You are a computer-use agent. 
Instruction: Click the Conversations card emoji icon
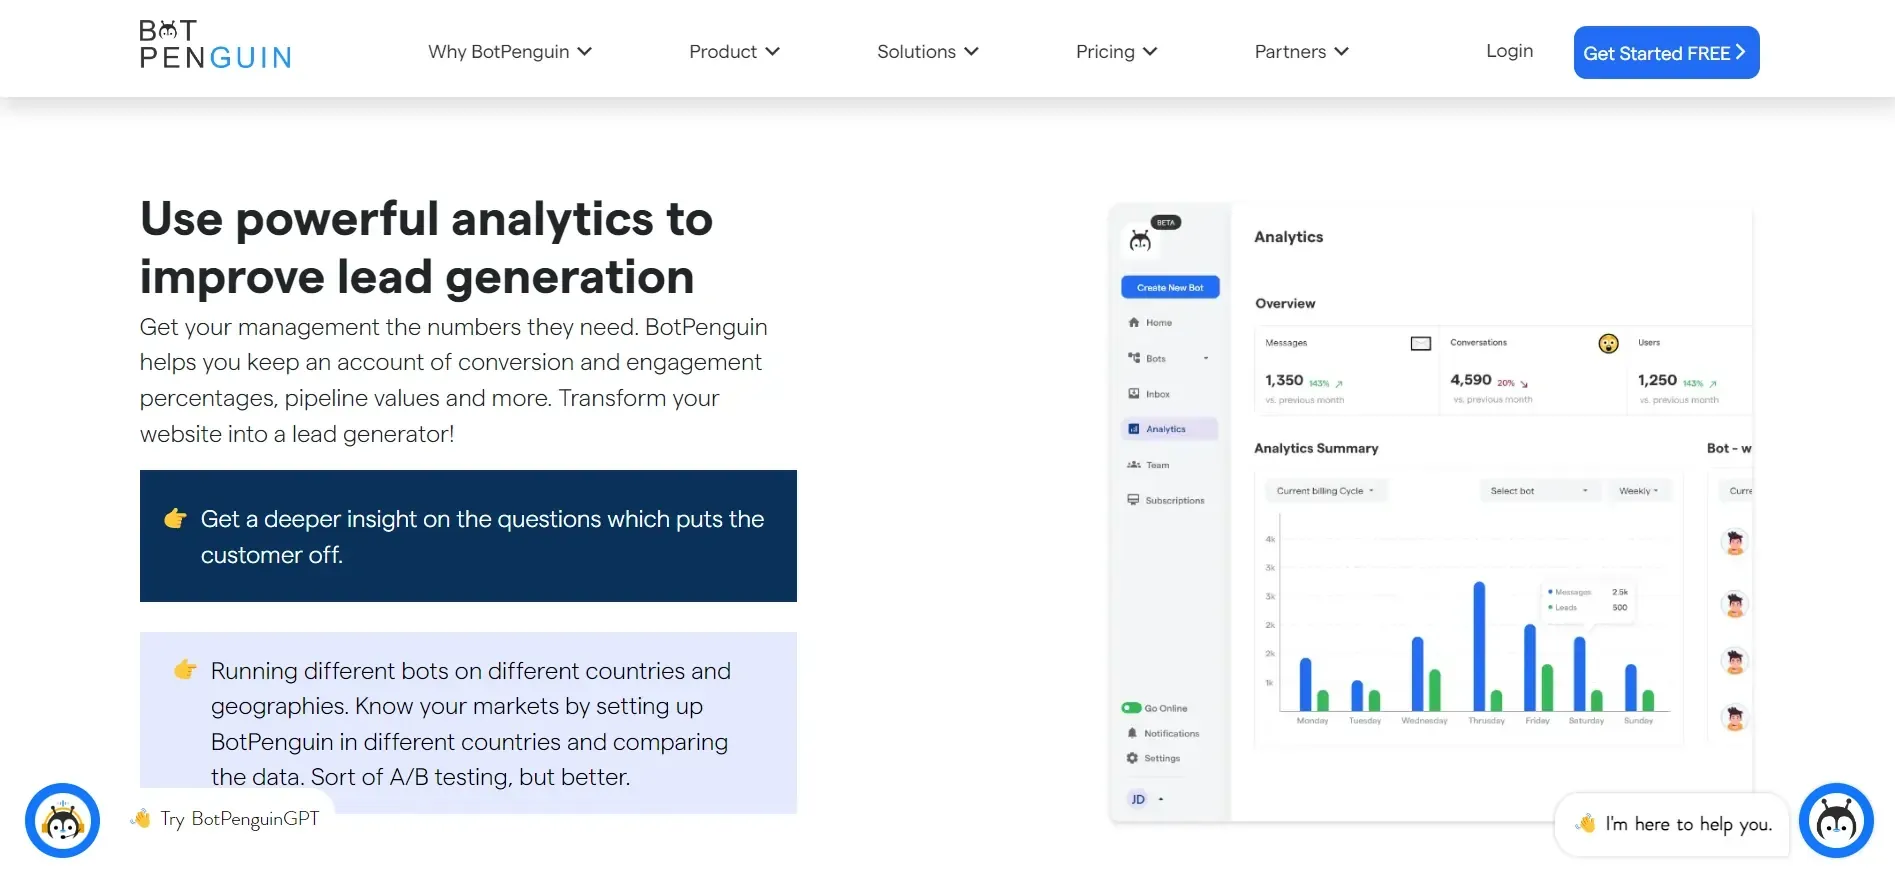tap(1608, 344)
